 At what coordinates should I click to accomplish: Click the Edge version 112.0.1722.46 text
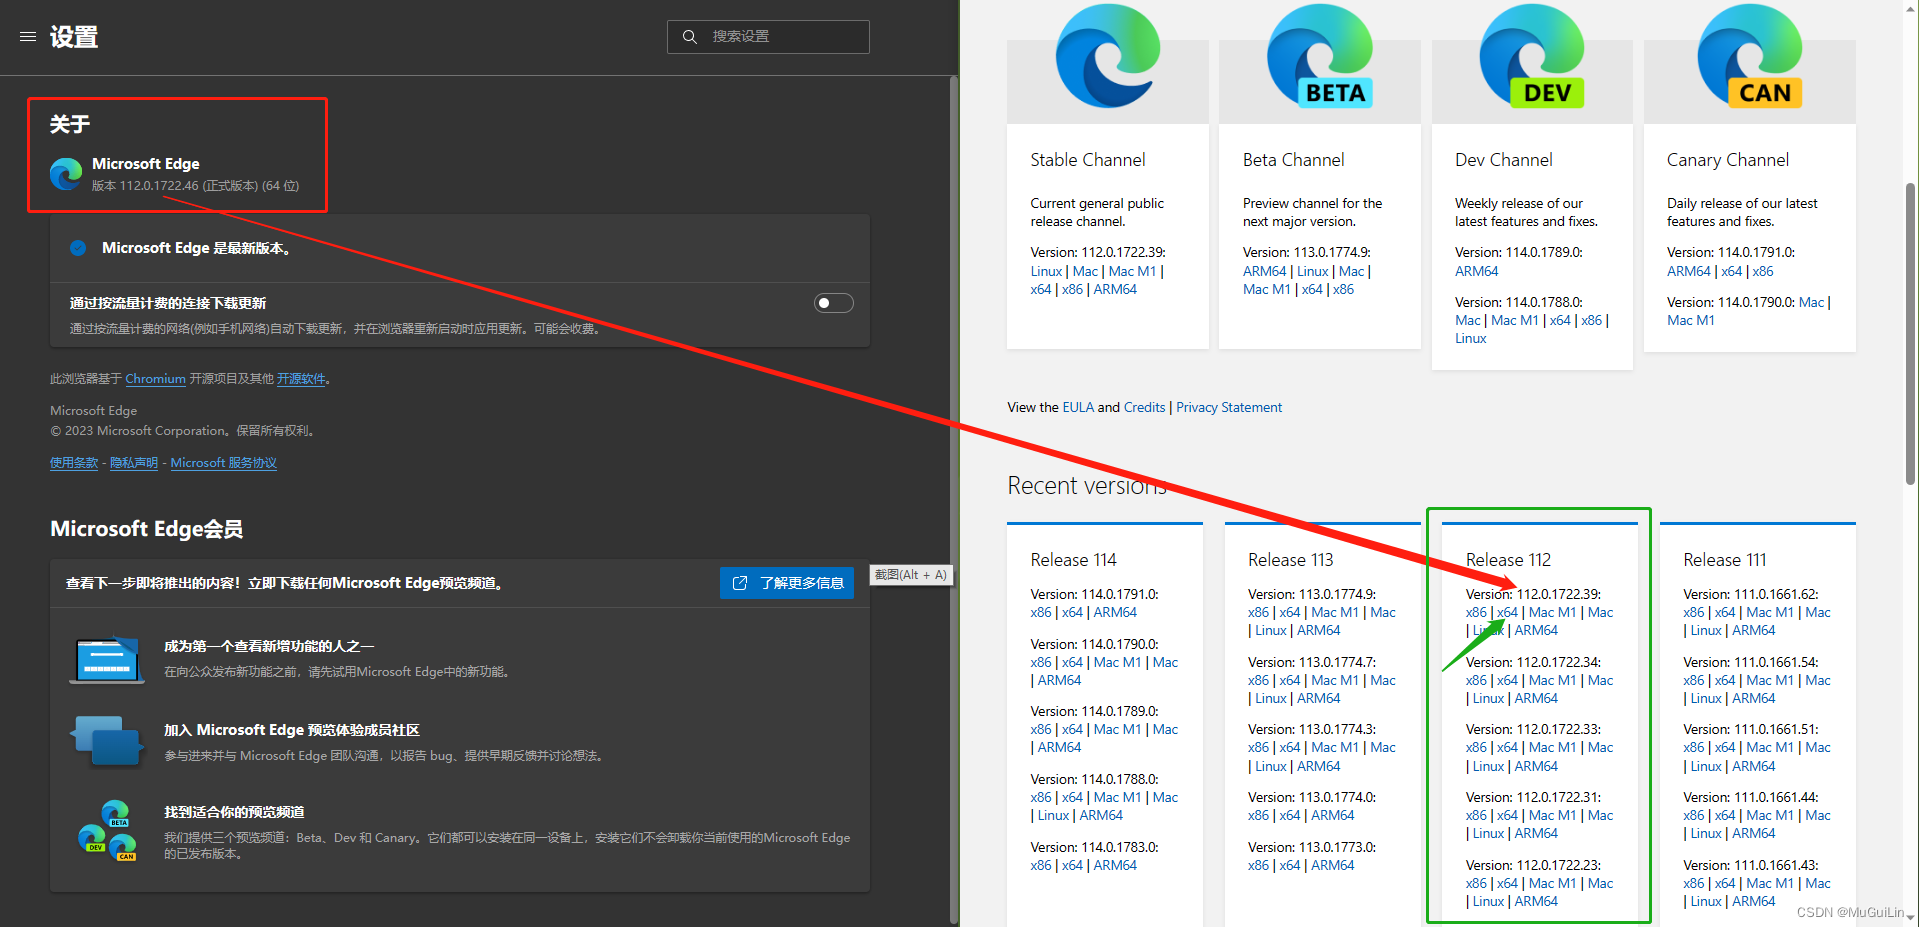tap(195, 186)
